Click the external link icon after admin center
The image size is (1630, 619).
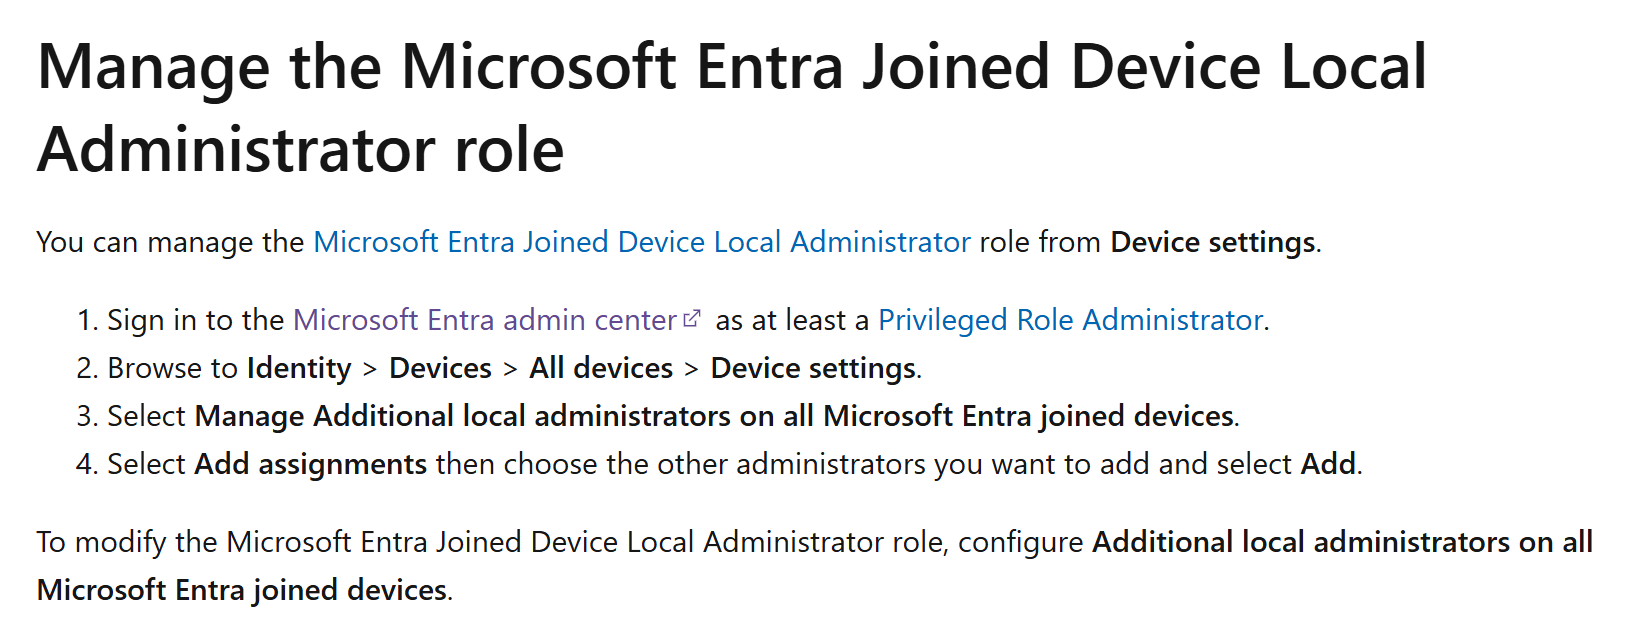click(692, 319)
